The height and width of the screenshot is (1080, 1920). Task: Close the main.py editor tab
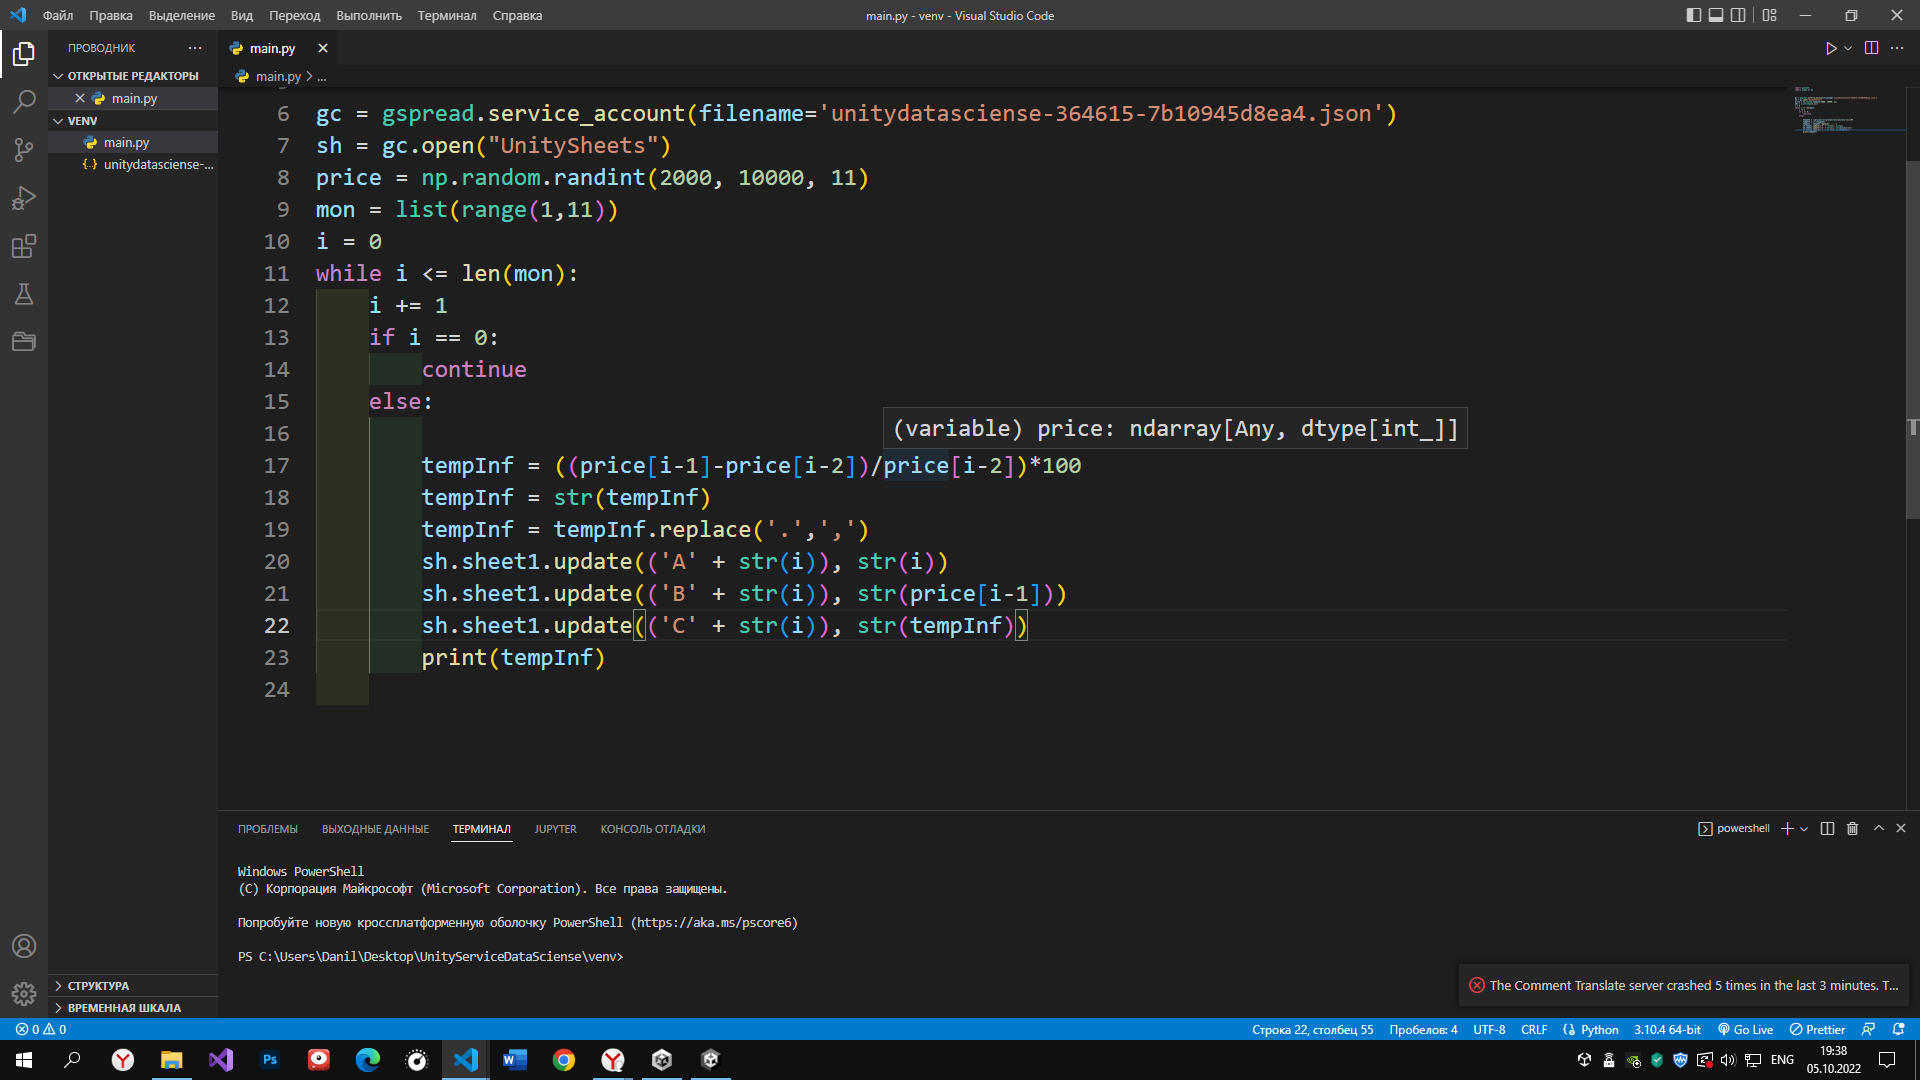tap(322, 48)
